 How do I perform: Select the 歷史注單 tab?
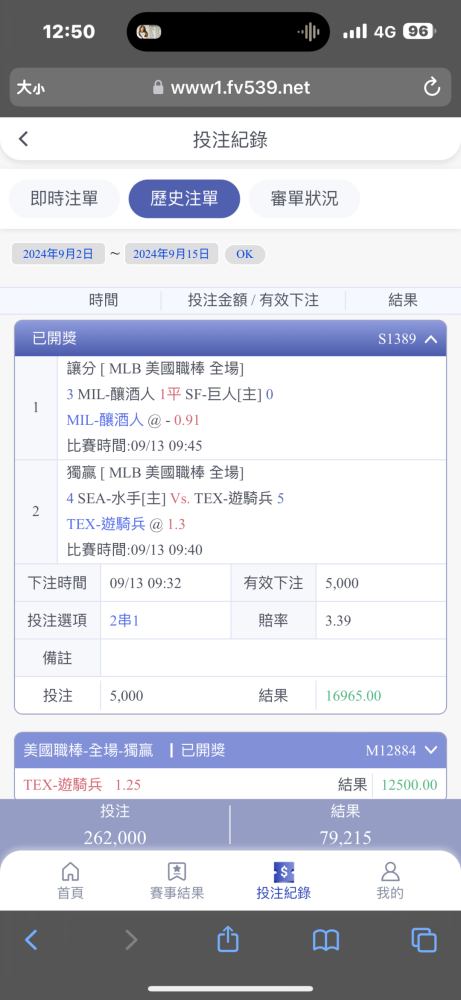point(184,199)
